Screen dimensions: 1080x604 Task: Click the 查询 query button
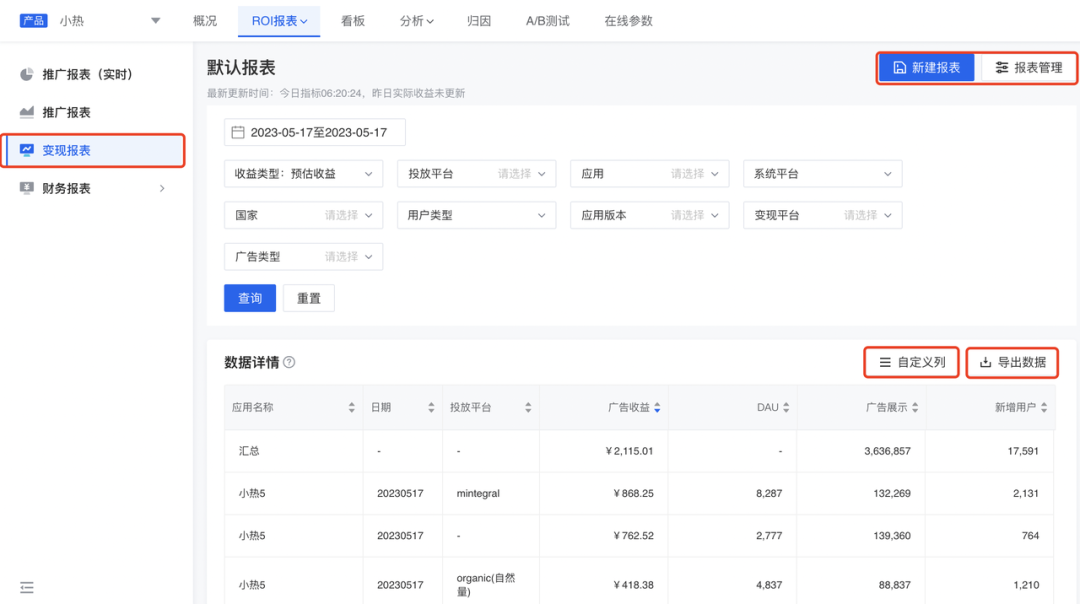(x=249, y=297)
